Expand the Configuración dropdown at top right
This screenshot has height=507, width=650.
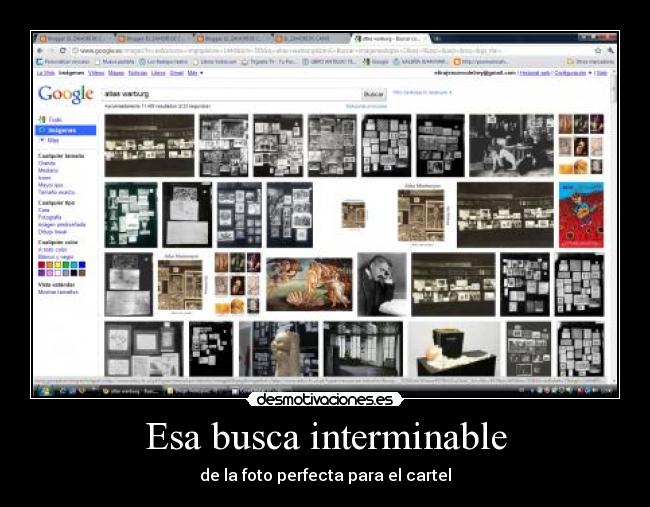[x=573, y=73]
